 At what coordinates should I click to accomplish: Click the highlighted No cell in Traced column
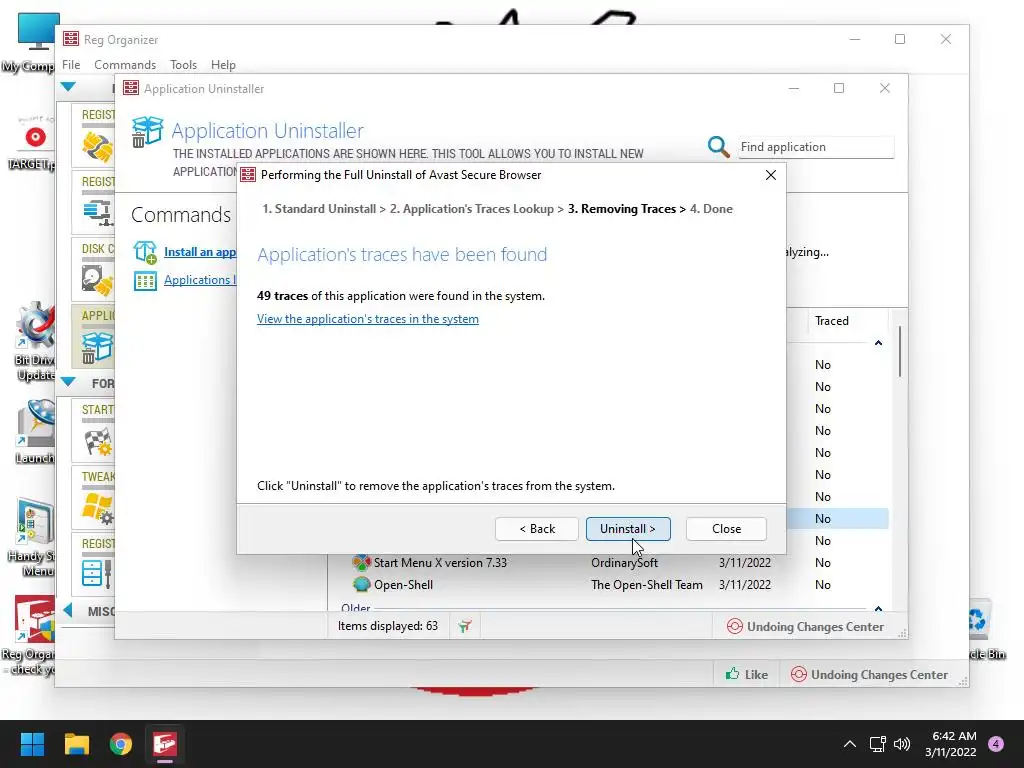tap(822, 519)
